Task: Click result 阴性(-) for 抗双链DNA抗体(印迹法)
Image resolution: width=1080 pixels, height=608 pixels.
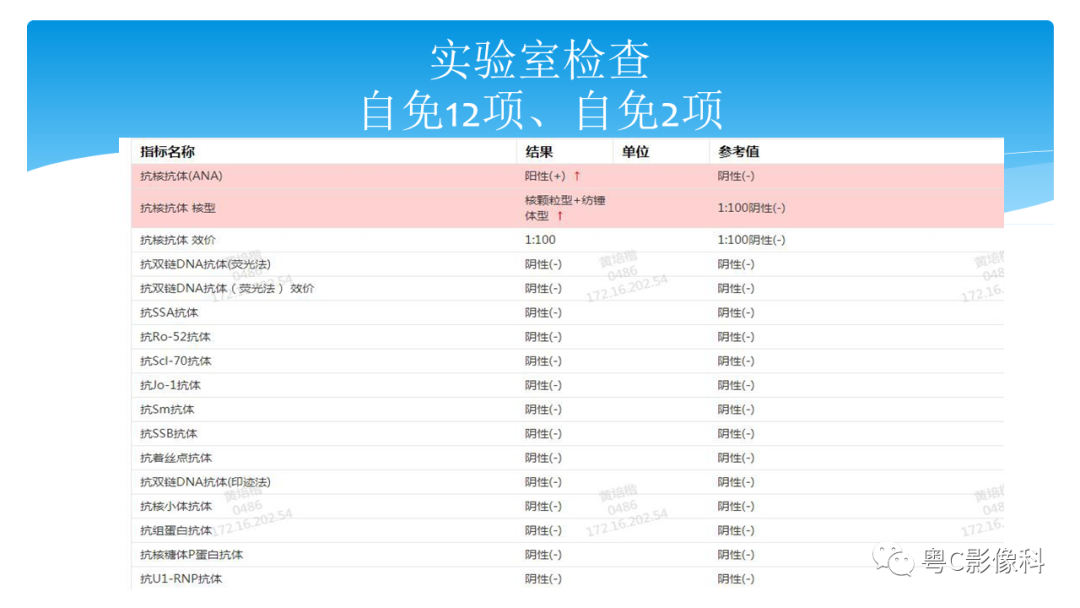Action: (543, 482)
